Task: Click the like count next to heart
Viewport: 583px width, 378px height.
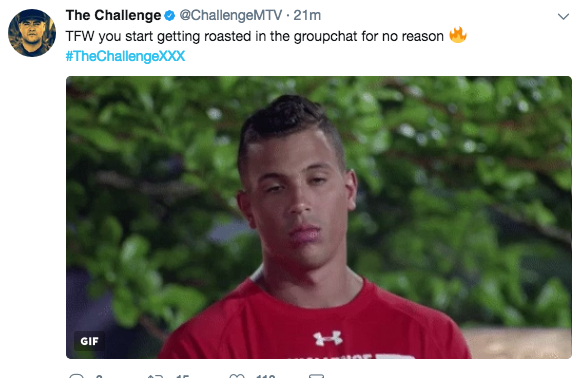Action: 265,376
